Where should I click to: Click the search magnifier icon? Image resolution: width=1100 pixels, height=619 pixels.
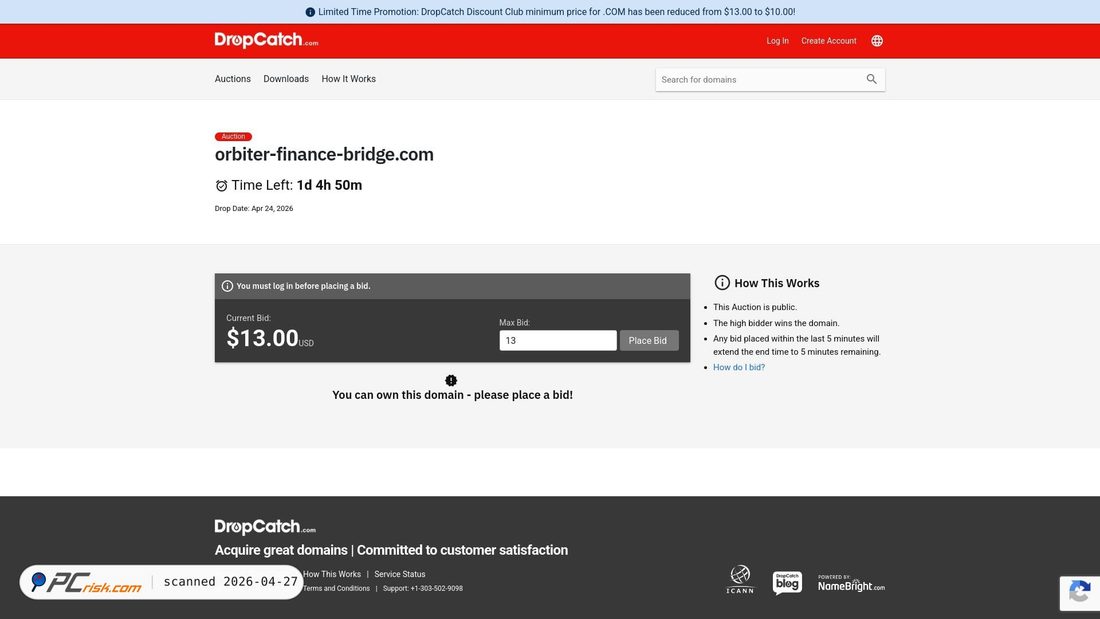(x=871, y=79)
